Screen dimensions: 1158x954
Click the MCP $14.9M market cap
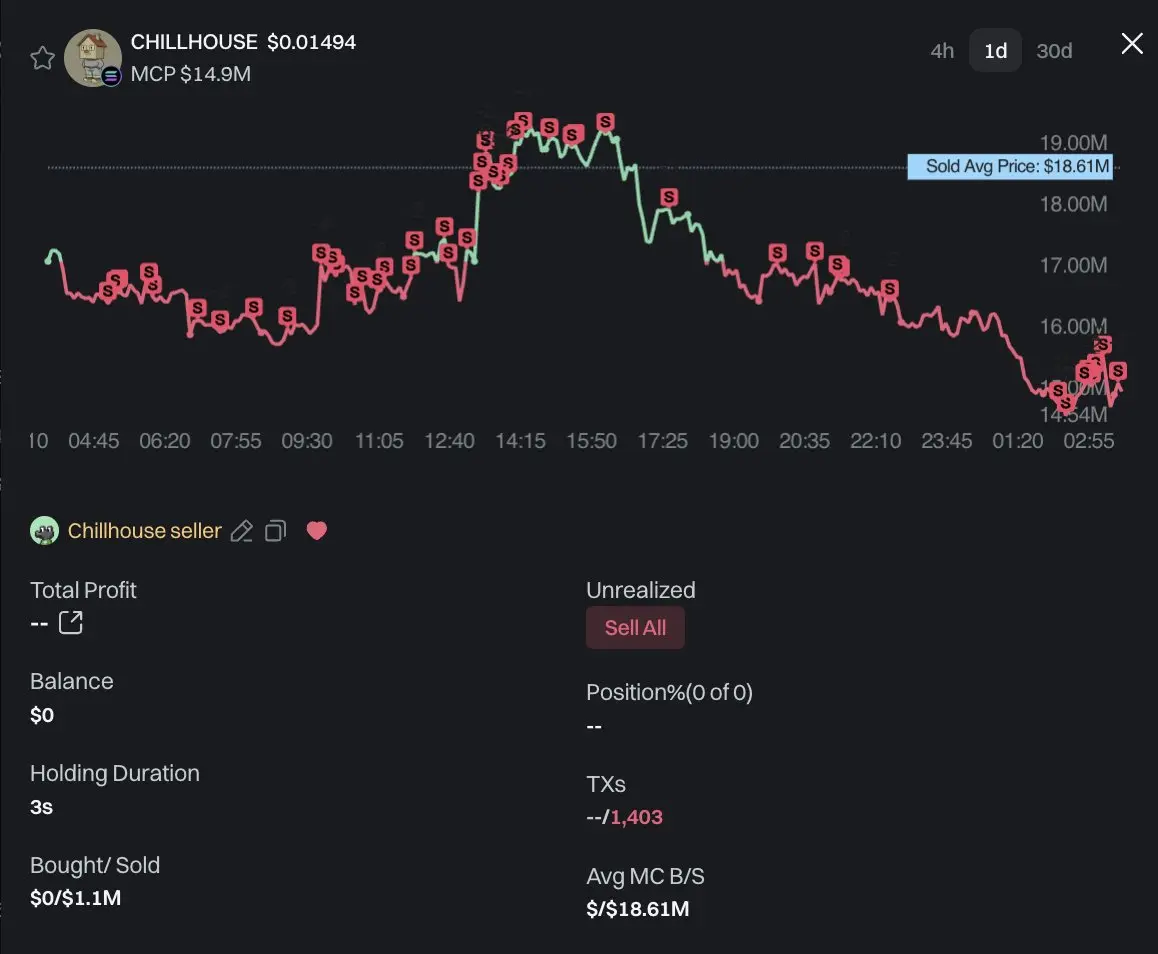(x=191, y=75)
